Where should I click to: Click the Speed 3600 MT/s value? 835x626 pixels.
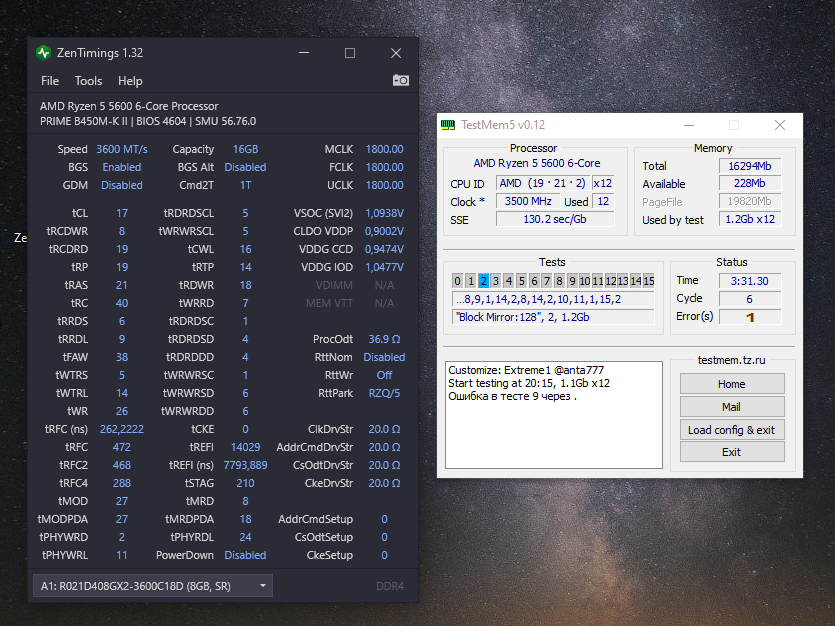[x=122, y=150]
